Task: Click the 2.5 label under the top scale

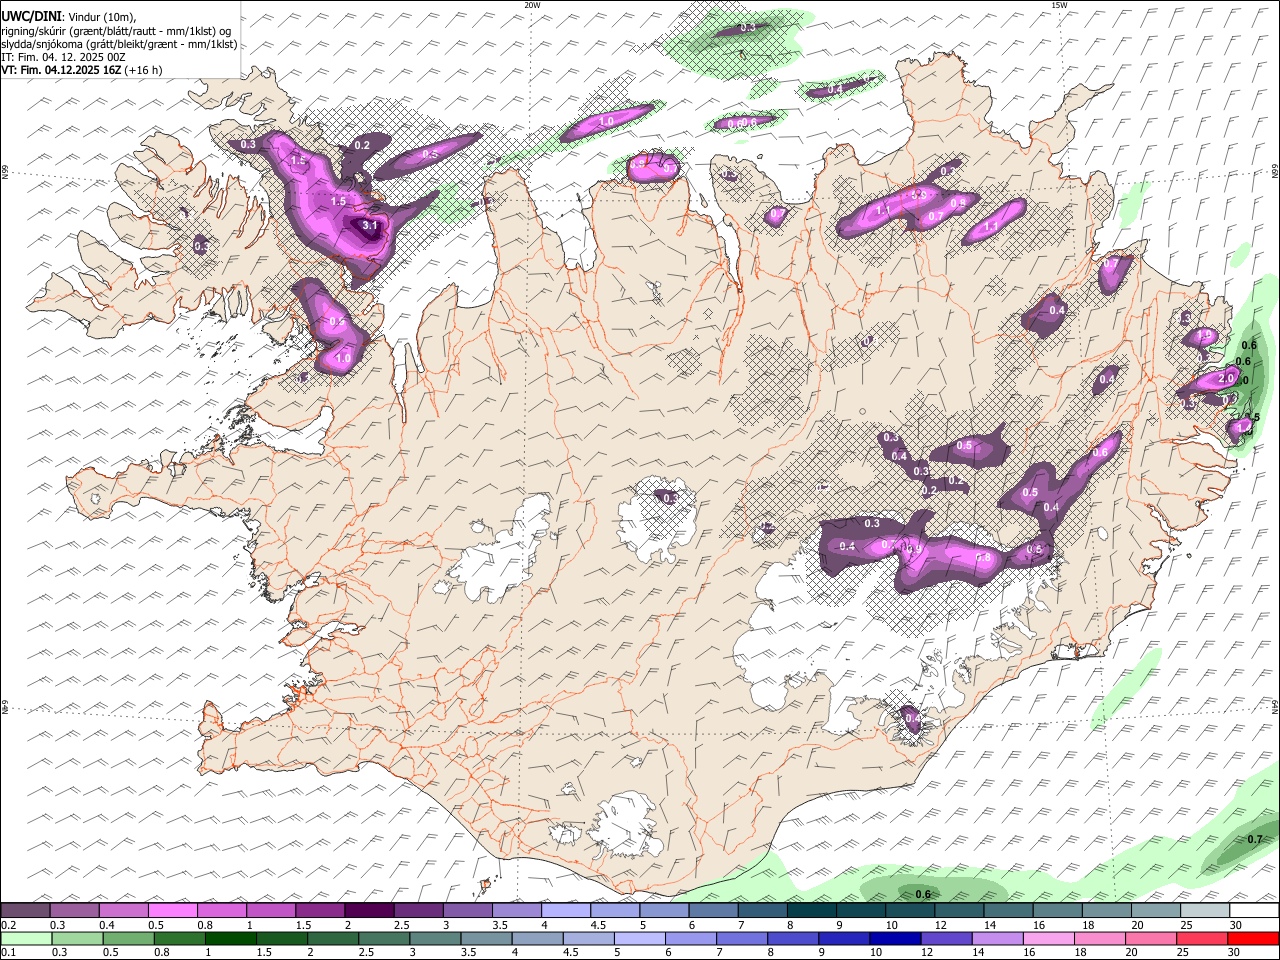Action: click(402, 925)
